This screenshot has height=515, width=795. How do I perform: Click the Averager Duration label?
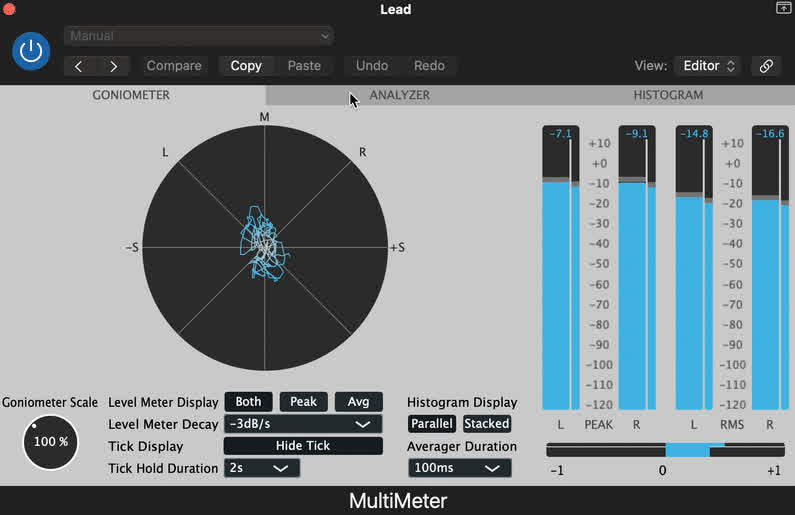tap(462, 447)
